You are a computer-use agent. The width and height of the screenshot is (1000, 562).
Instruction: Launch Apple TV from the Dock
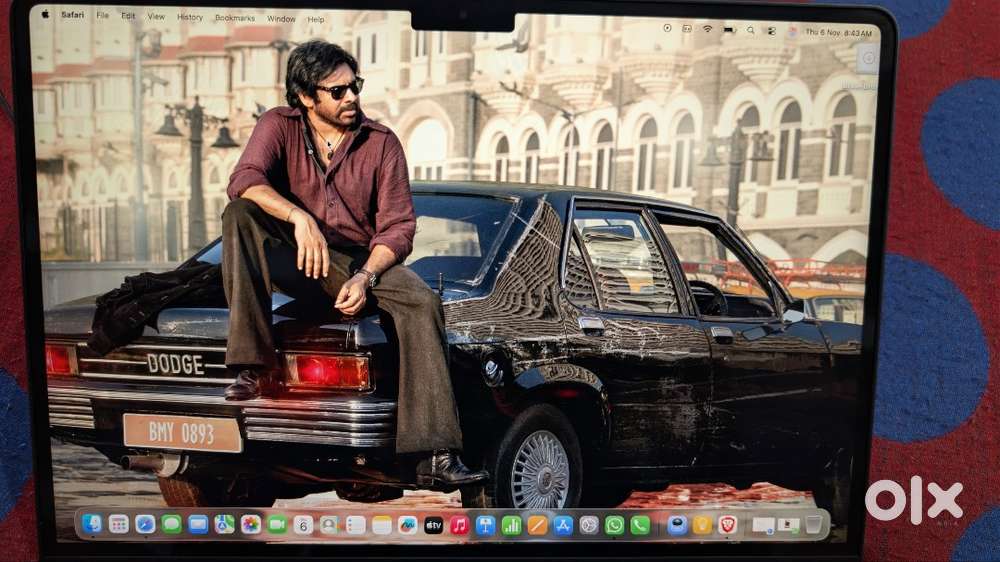pos(434,525)
